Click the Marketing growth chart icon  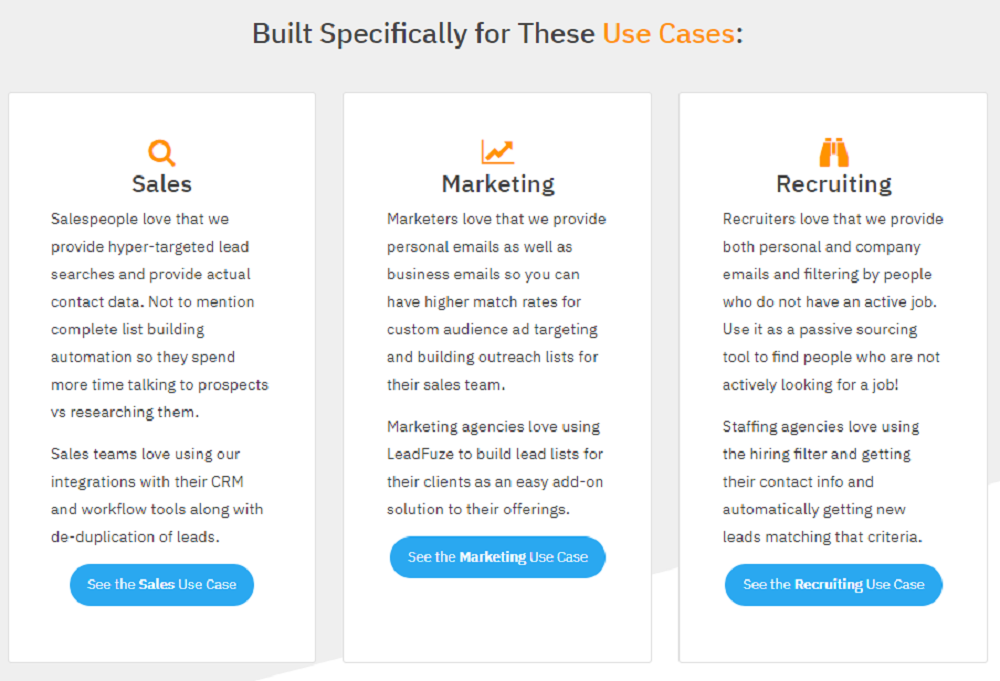point(497,152)
